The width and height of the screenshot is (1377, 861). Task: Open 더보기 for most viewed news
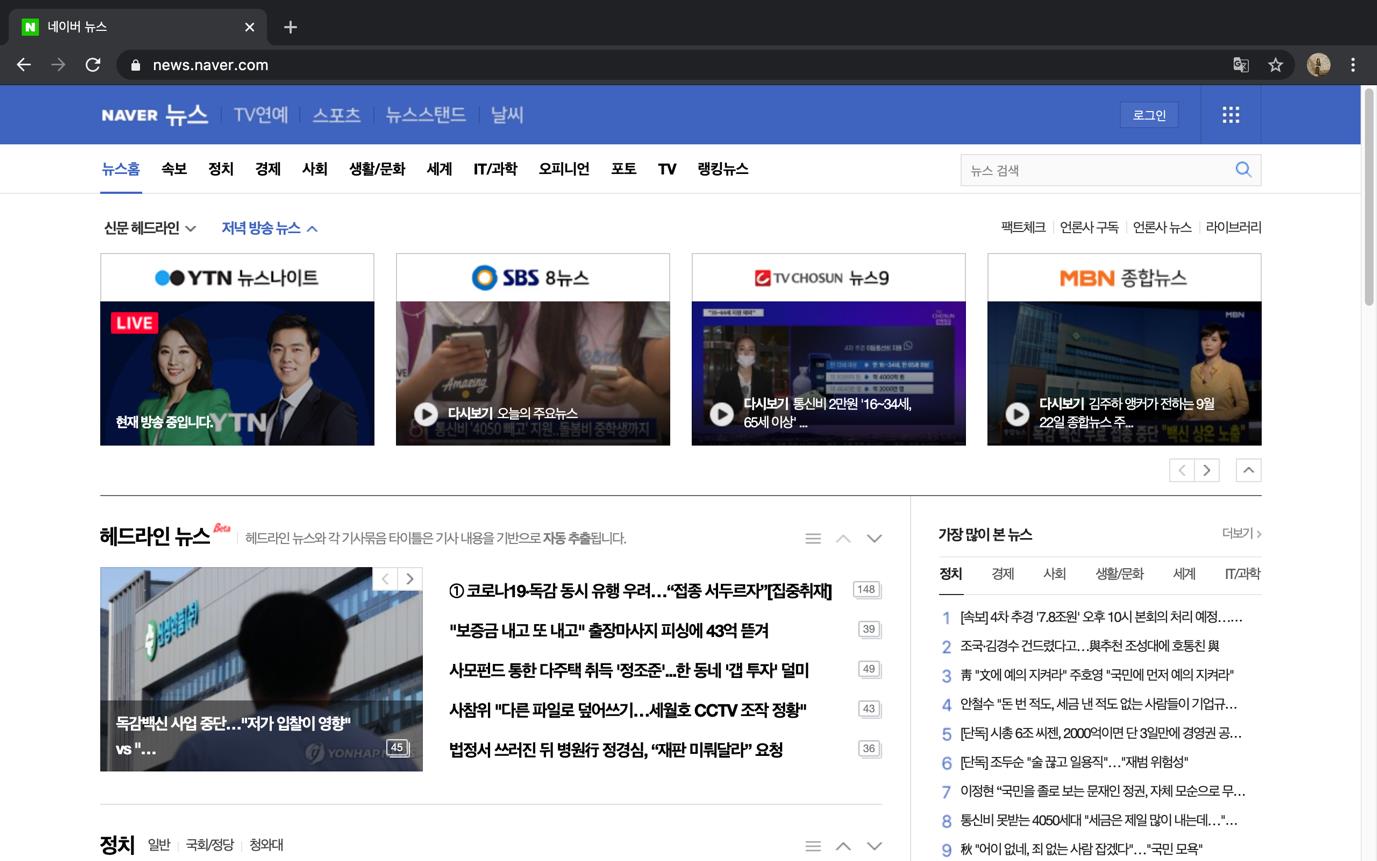point(1241,534)
